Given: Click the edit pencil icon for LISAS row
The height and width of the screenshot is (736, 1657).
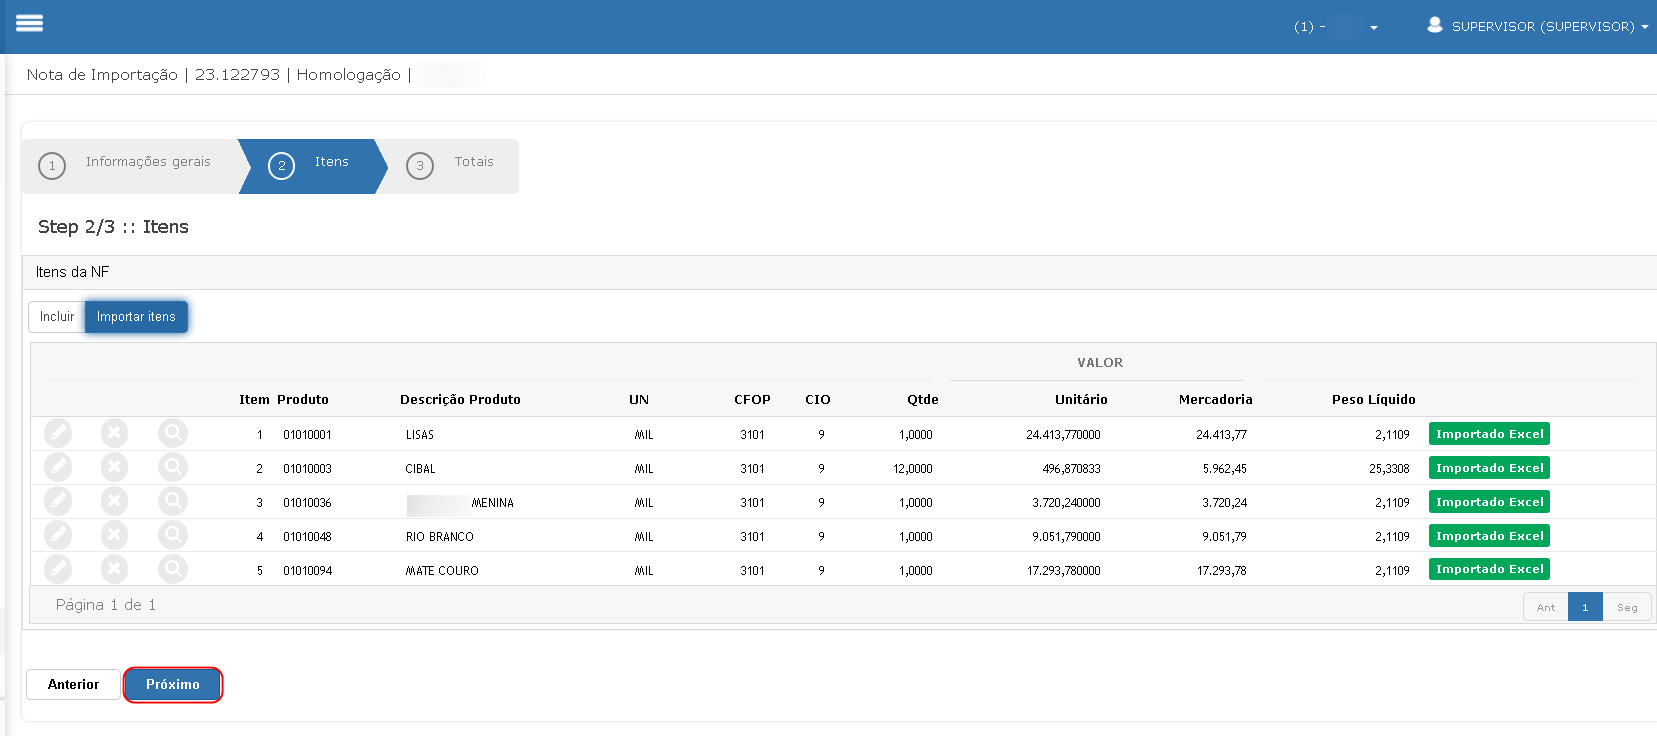Looking at the screenshot, I should [x=58, y=433].
